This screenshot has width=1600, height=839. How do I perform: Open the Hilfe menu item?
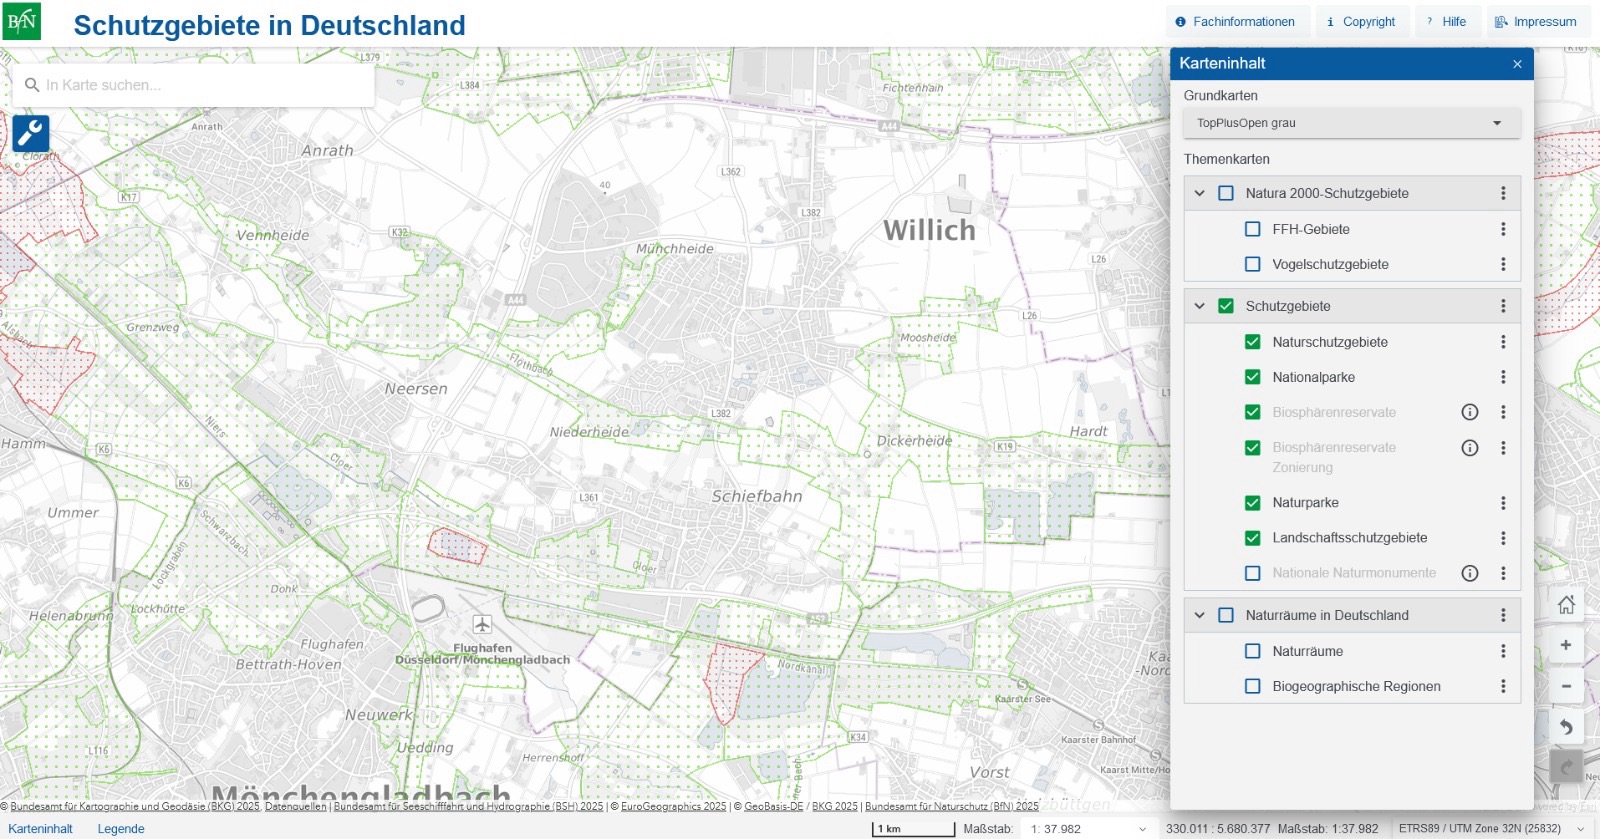[x=1446, y=21]
